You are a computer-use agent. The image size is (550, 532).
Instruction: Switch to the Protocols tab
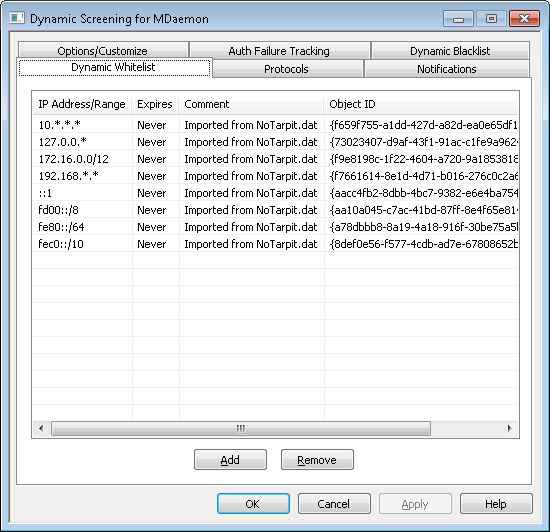[x=287, y=69]
